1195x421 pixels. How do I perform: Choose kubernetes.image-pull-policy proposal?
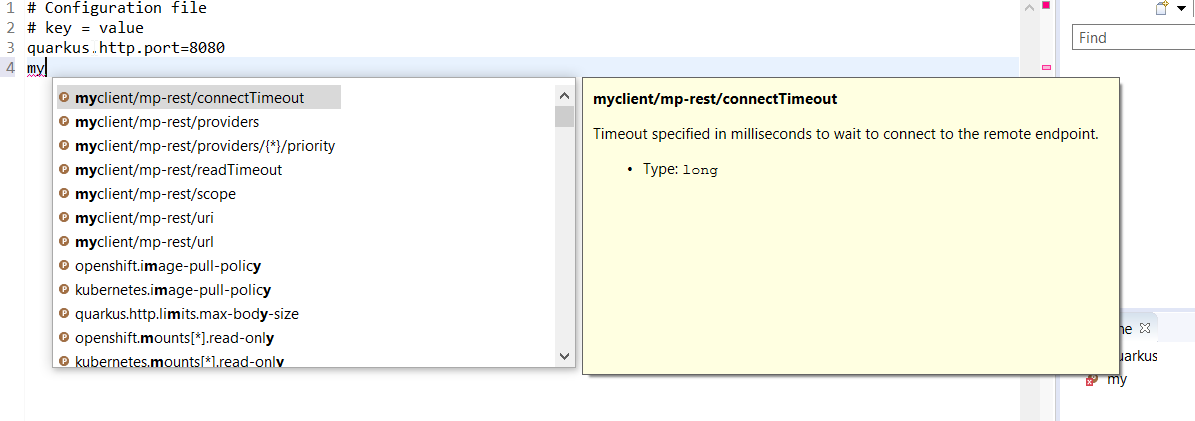[x=173, y=290]
